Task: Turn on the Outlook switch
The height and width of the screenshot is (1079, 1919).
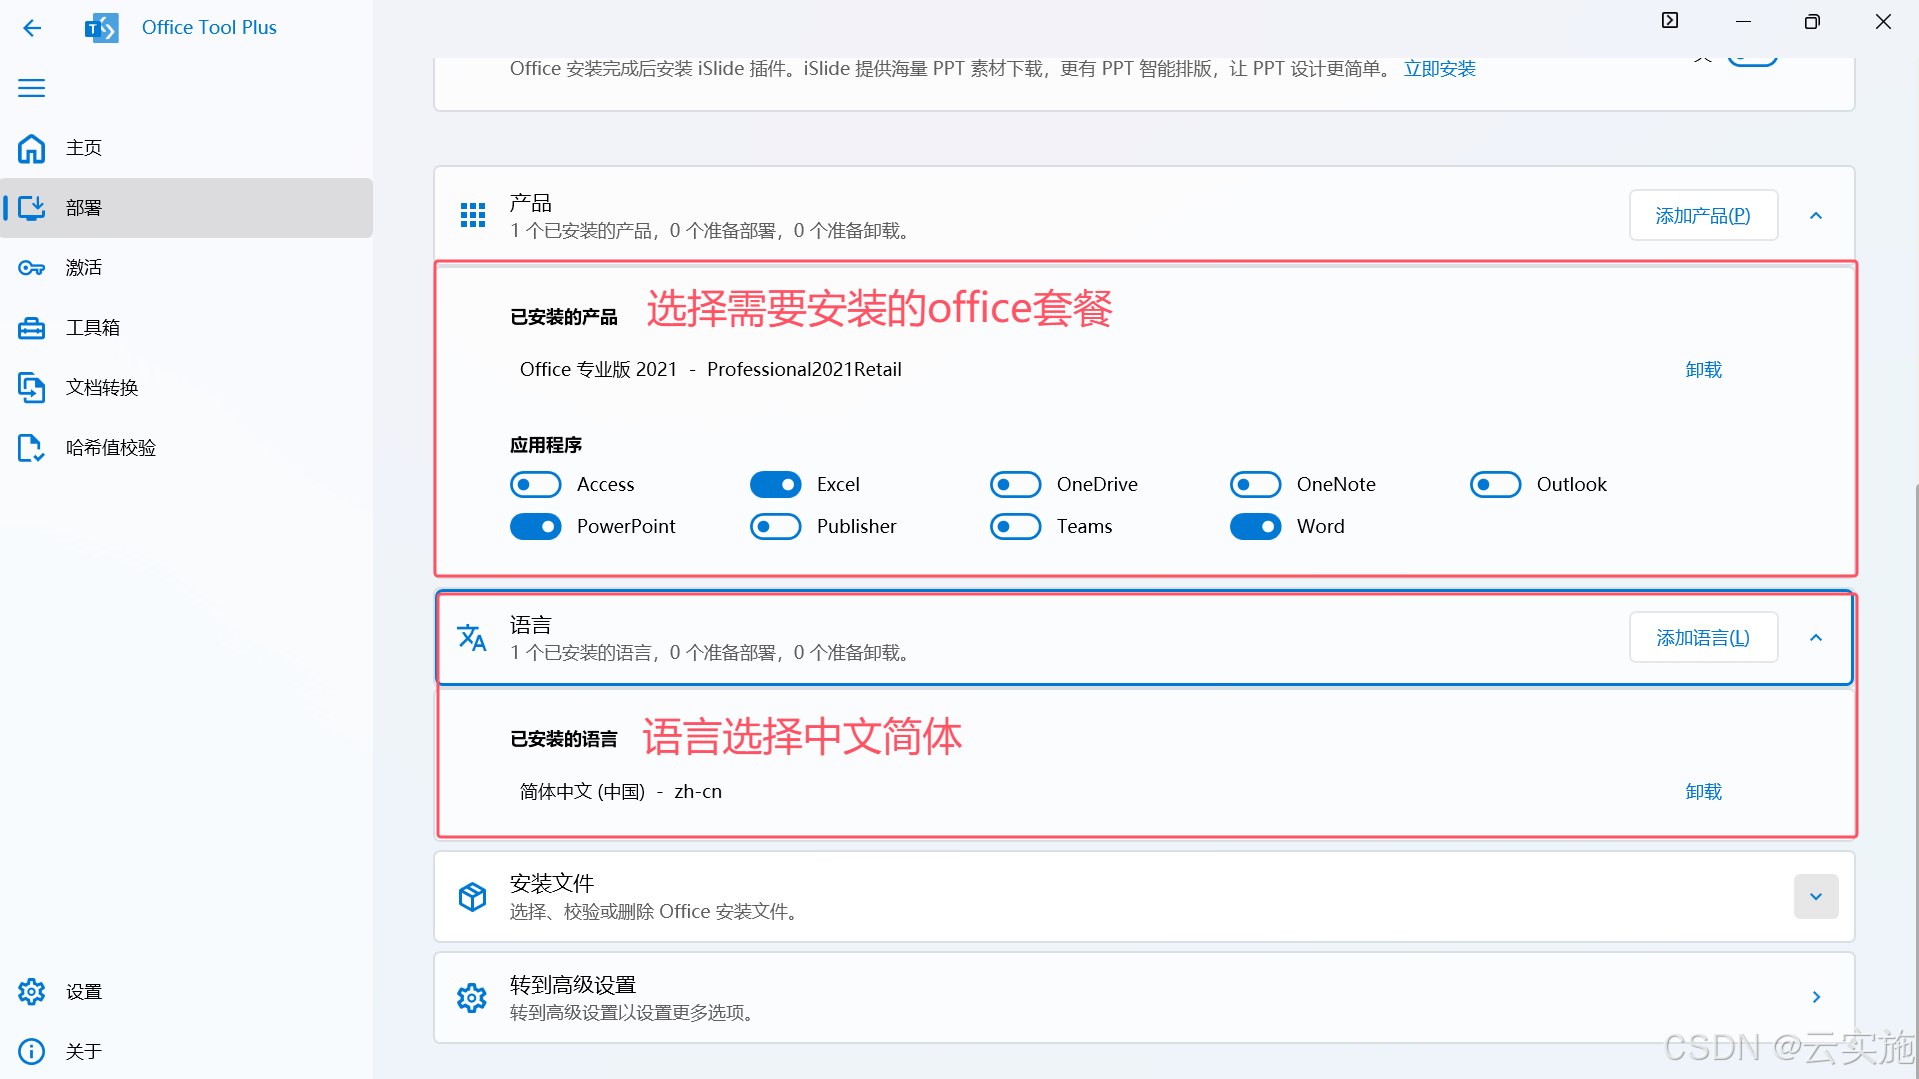Action: (x=1496, y=485)
